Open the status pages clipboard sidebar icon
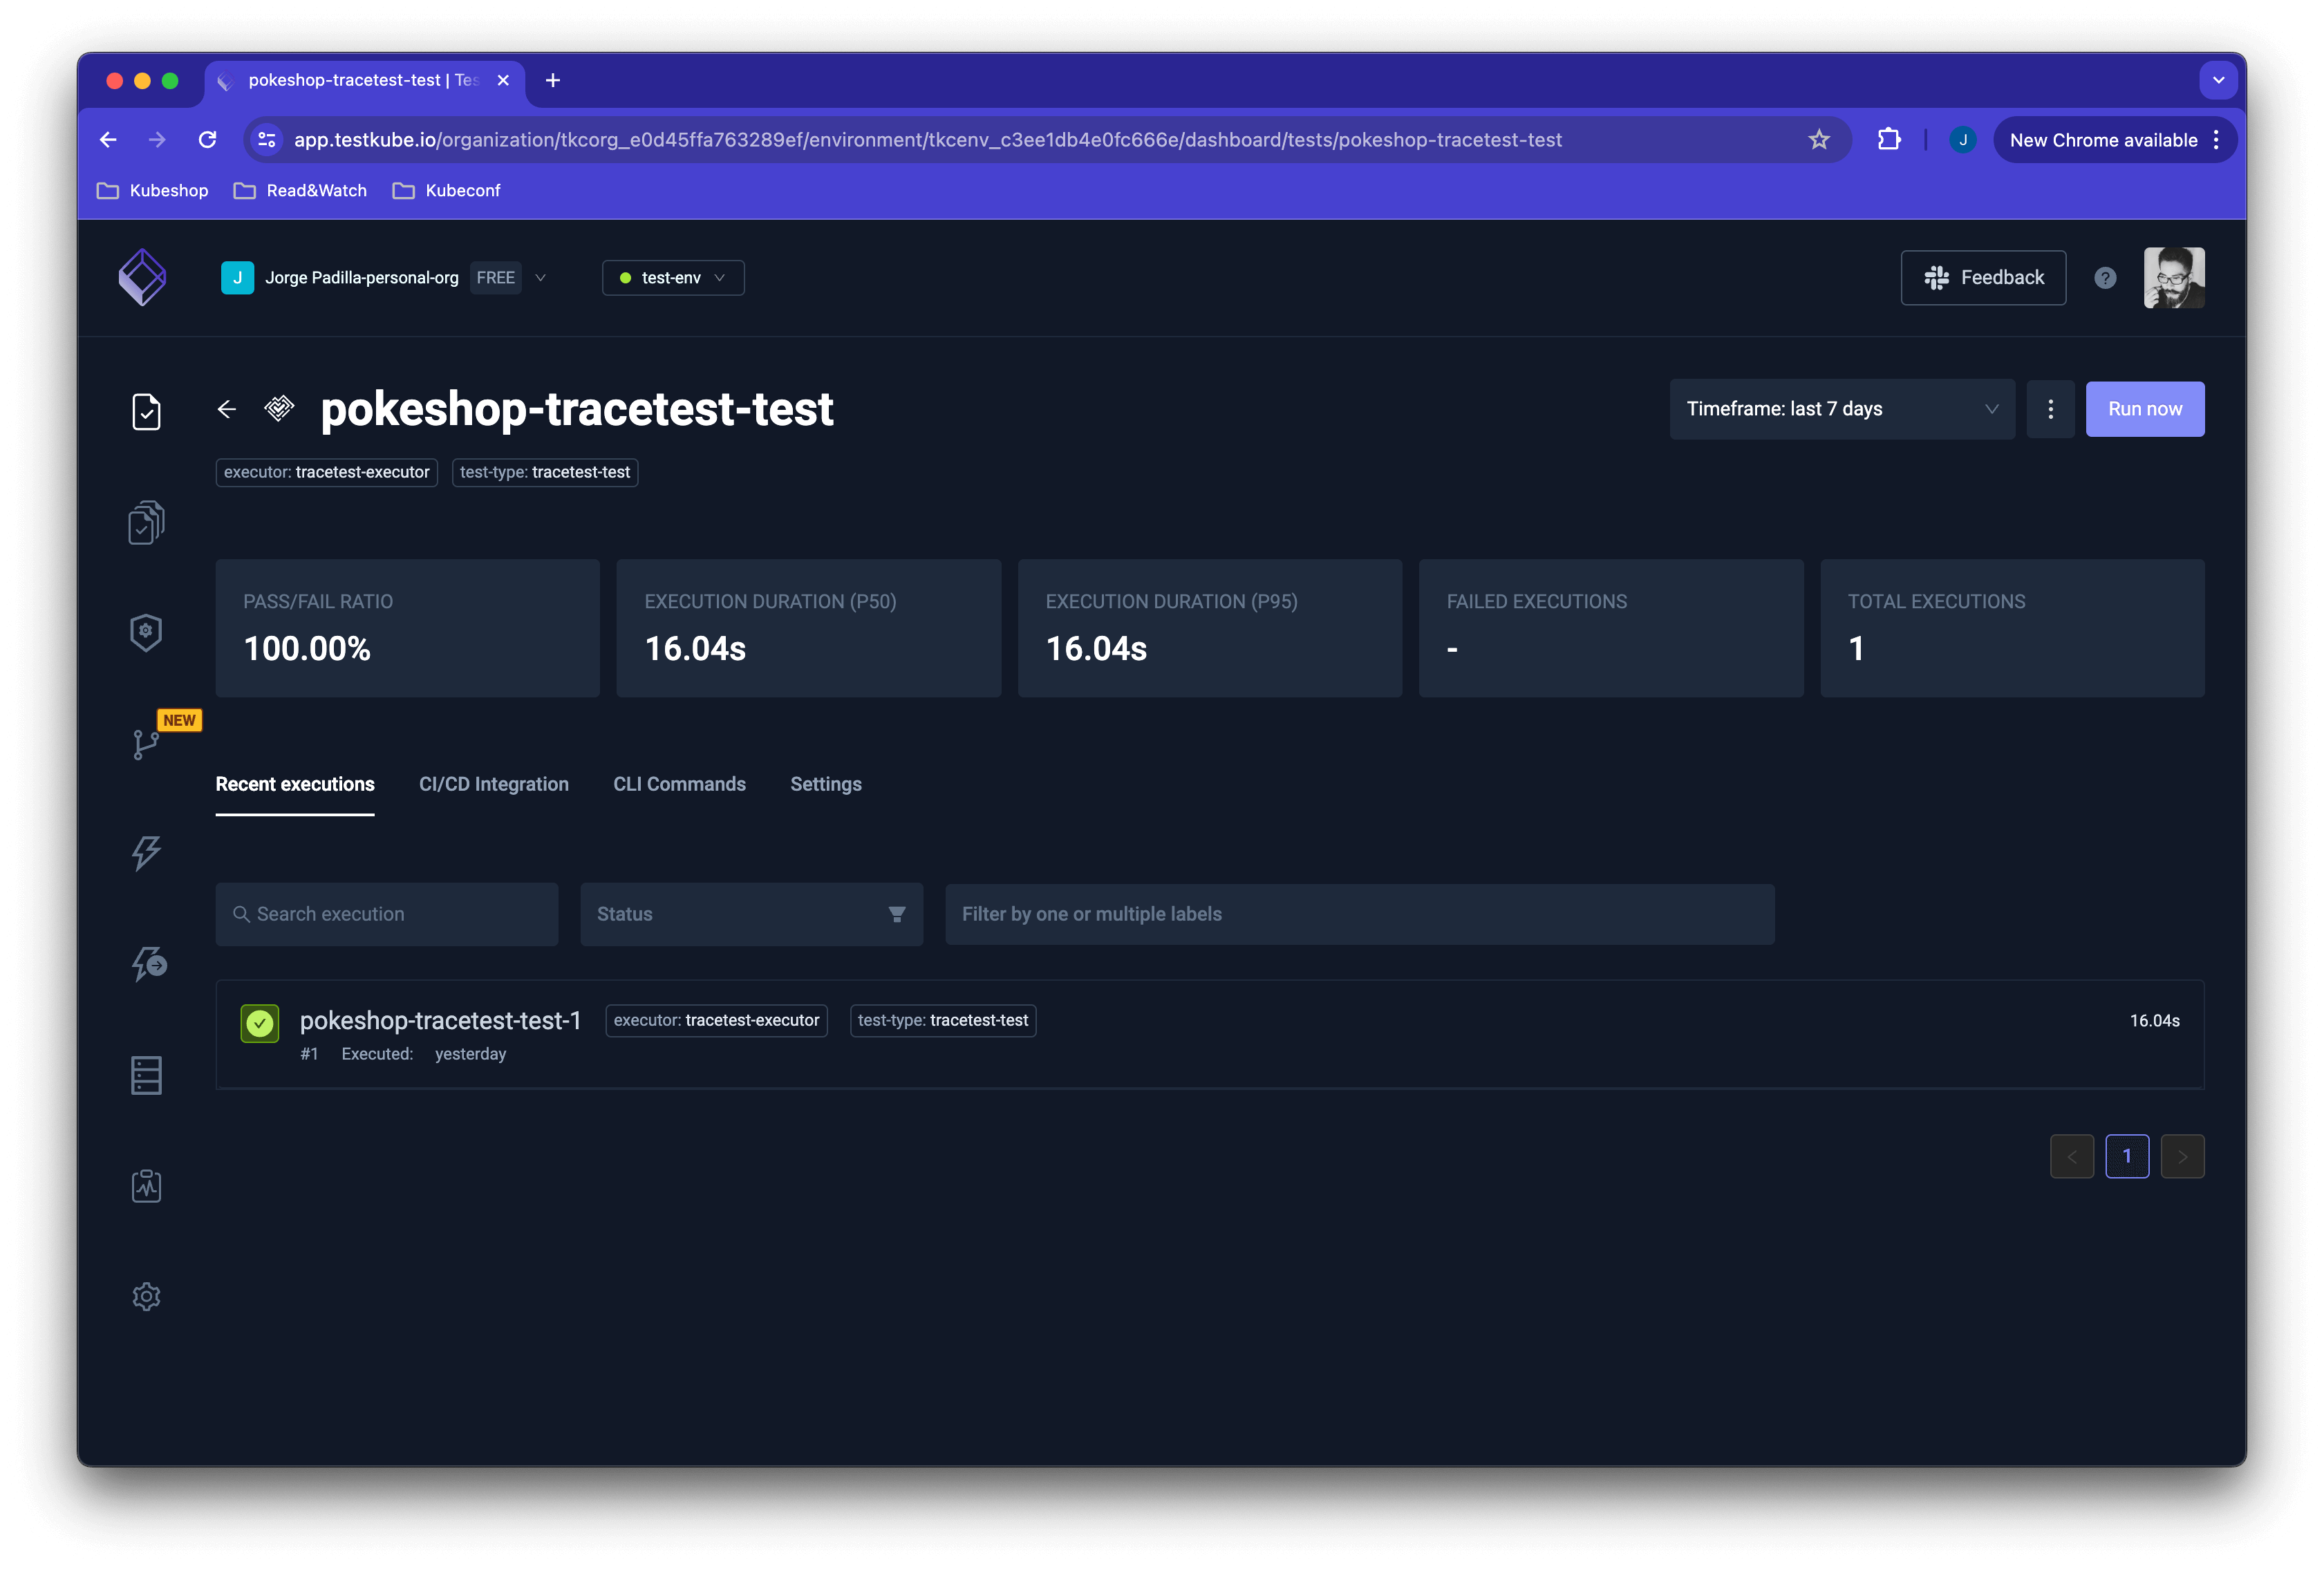 pyautogui.click(x=146, y=1186)
